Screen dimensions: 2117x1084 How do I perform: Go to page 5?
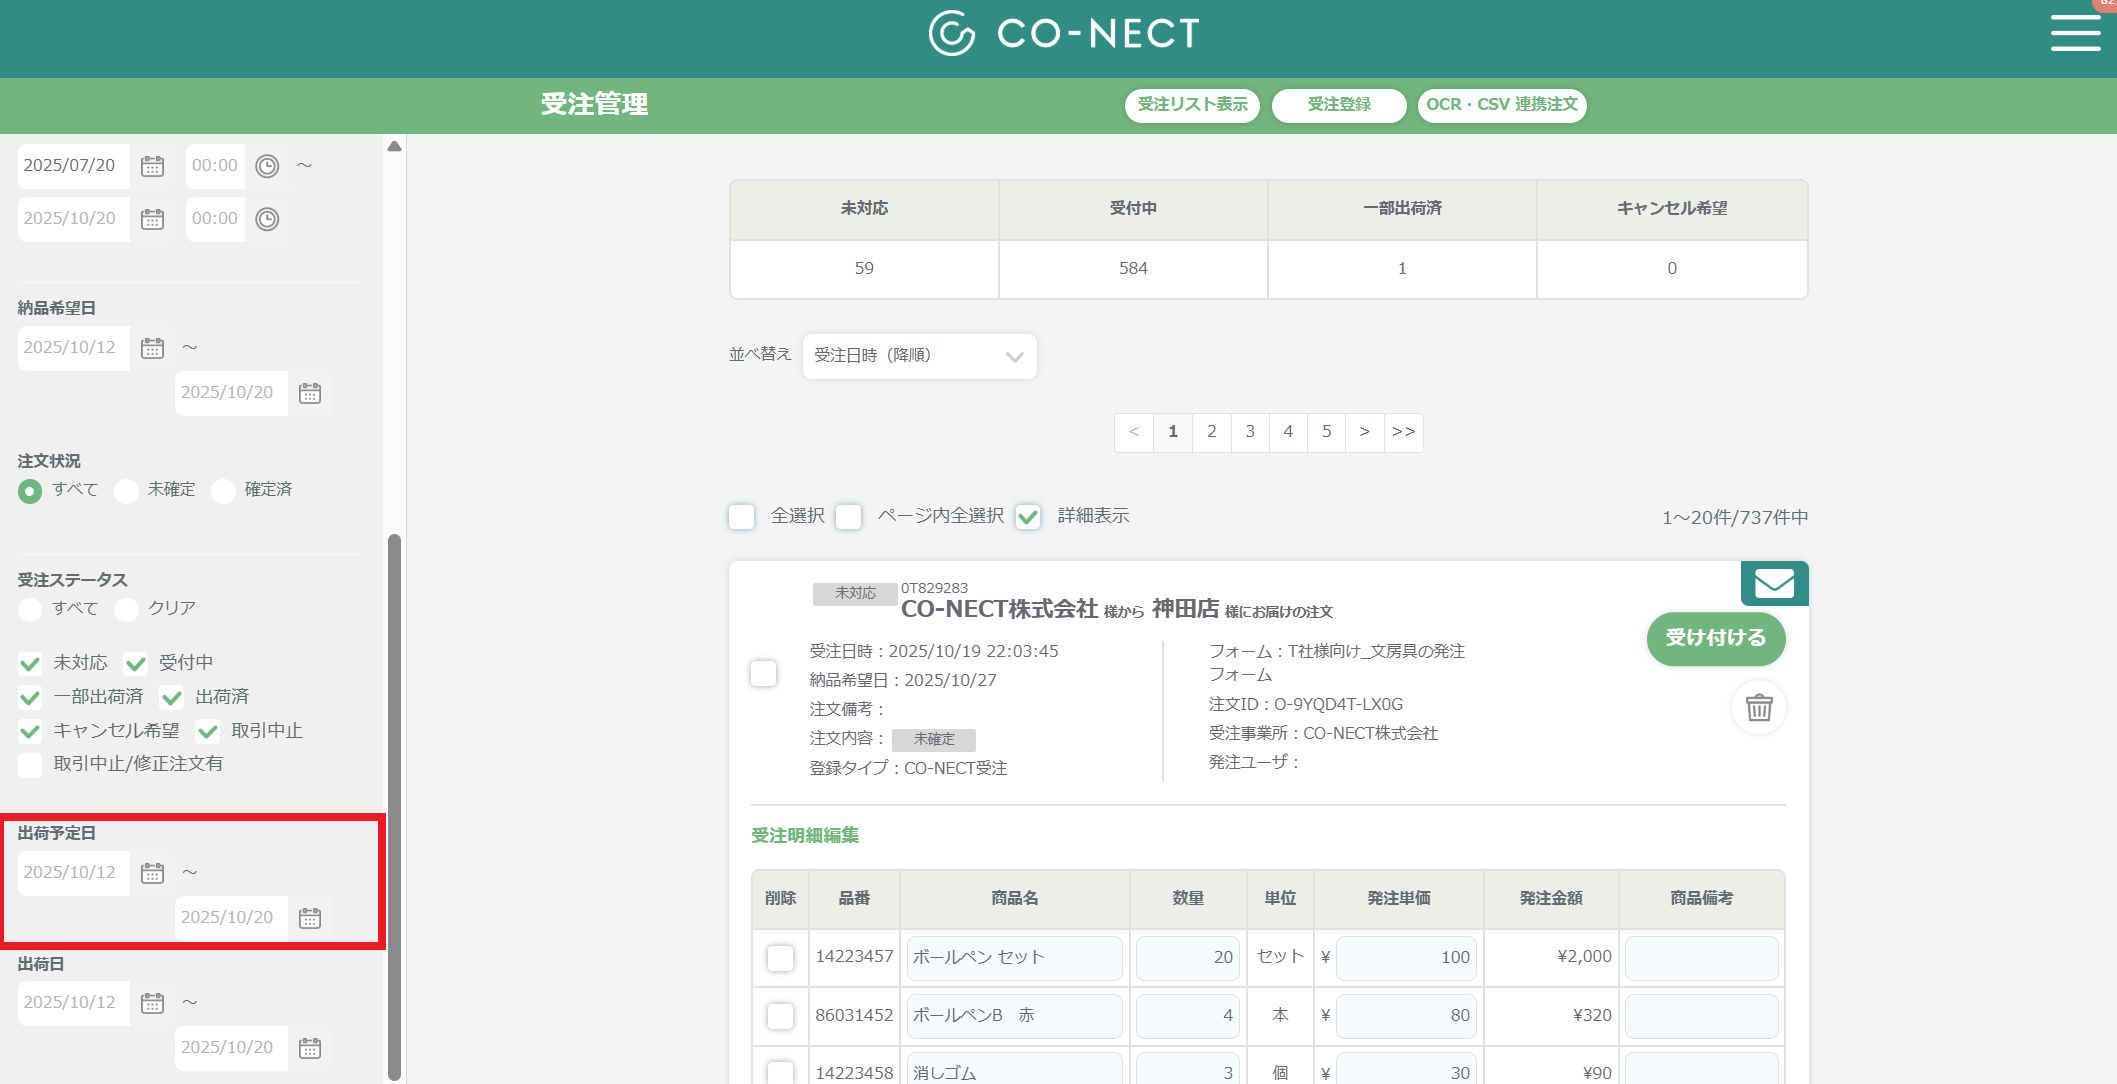[x=1327, y=432]
